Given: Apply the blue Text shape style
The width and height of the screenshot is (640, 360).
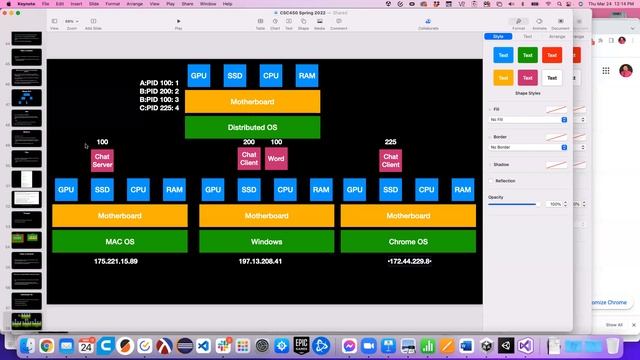Looking at the screenshot, I should tap(503, 55).
